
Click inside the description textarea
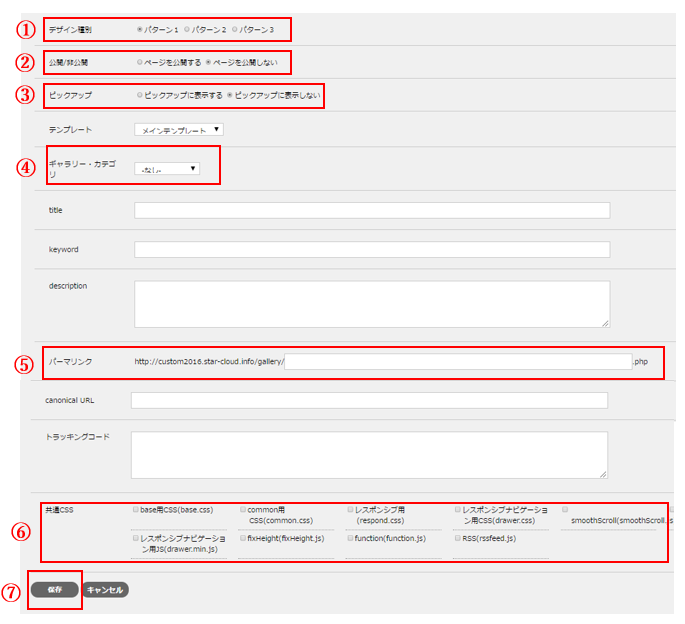[371, 303]
